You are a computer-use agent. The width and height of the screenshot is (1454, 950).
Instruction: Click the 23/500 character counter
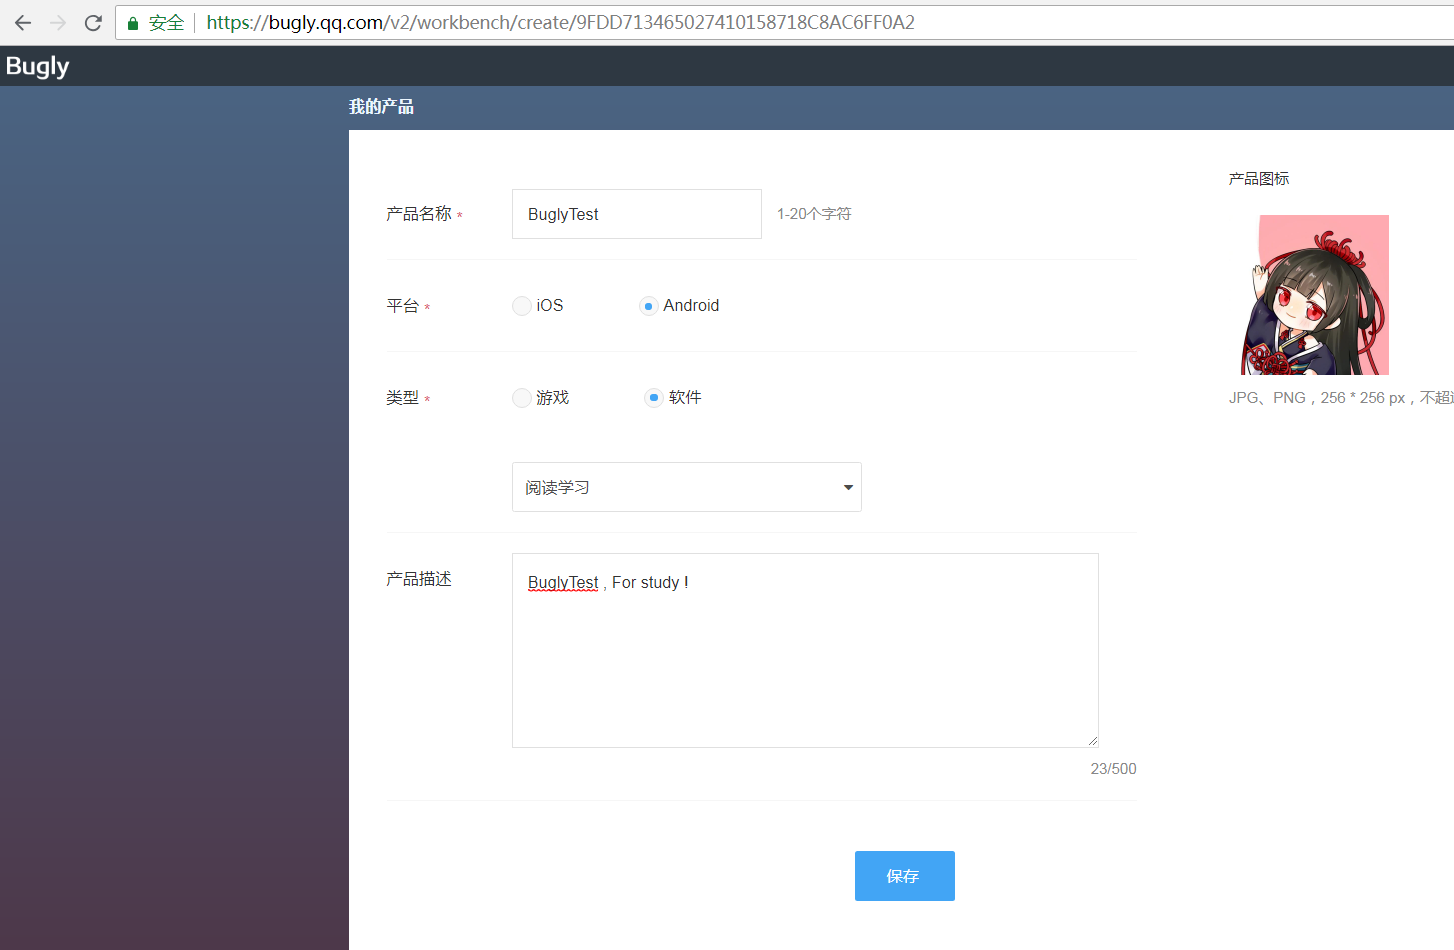coord(1113,768)
